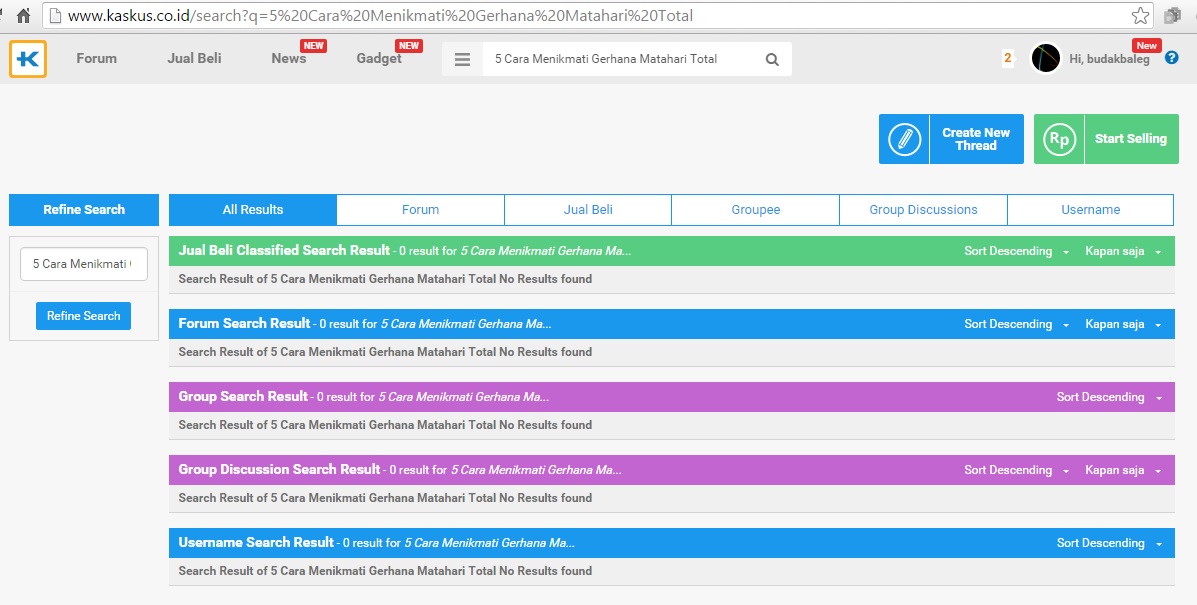Screen dimensions: 1197x605
Task: Open the help question mark icon
Action: pos(1171,58)
